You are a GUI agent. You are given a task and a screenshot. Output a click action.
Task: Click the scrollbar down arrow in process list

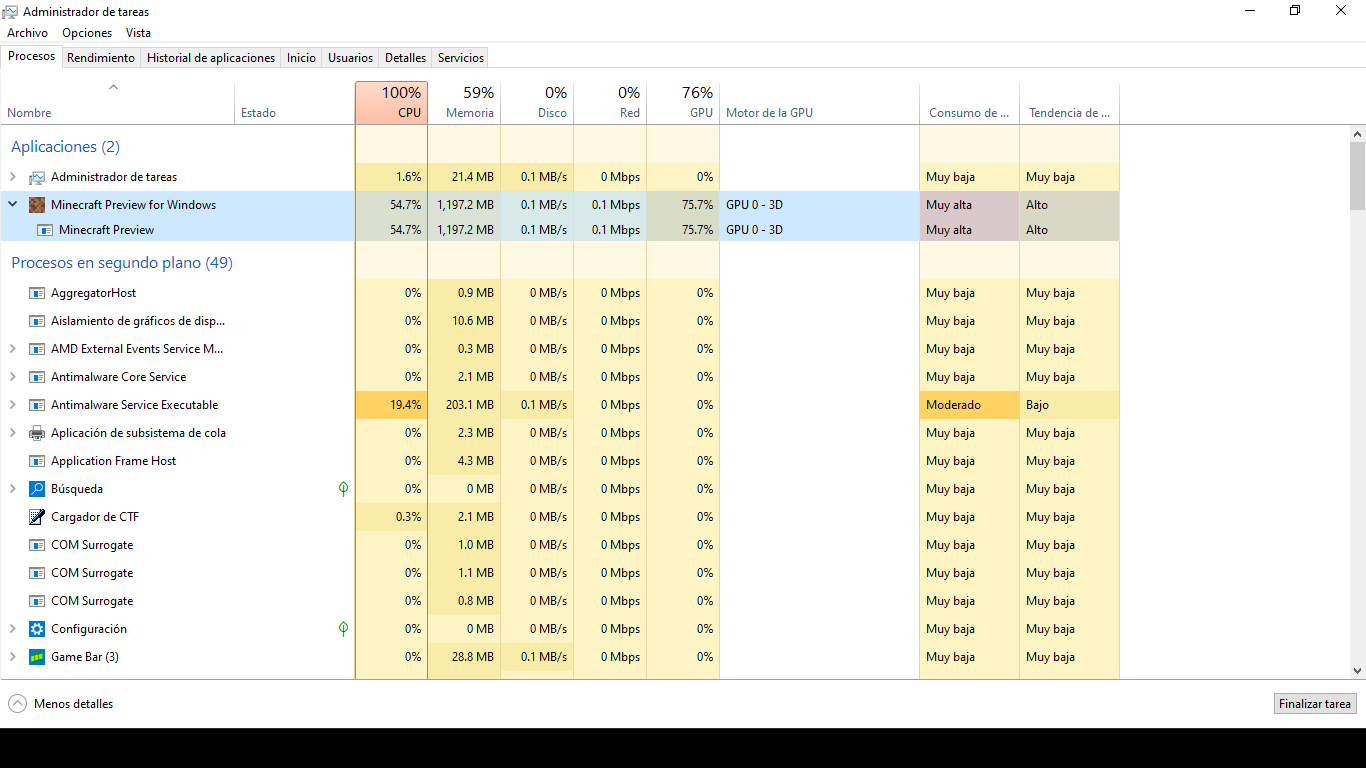tap(1357, 671)
